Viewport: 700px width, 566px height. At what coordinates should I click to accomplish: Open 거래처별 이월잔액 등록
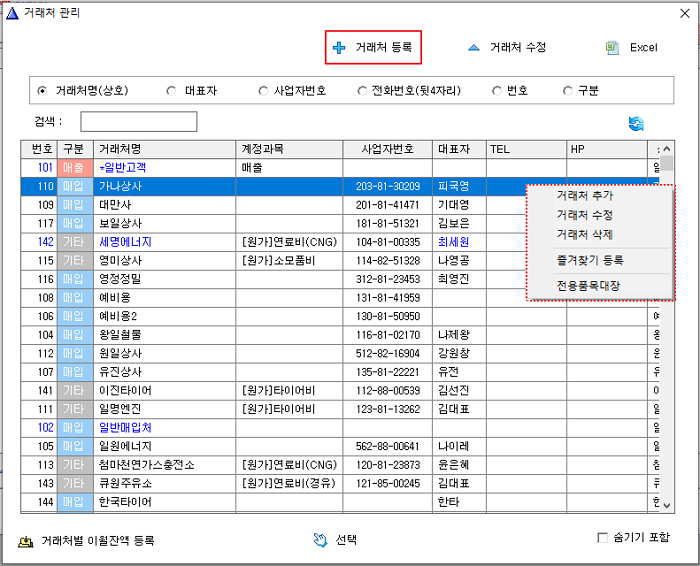[98, 541]
